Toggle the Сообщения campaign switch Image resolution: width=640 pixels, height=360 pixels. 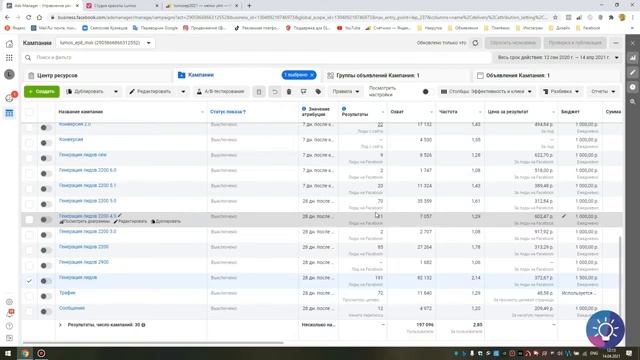pyautogui.click(x=46, y=312)
